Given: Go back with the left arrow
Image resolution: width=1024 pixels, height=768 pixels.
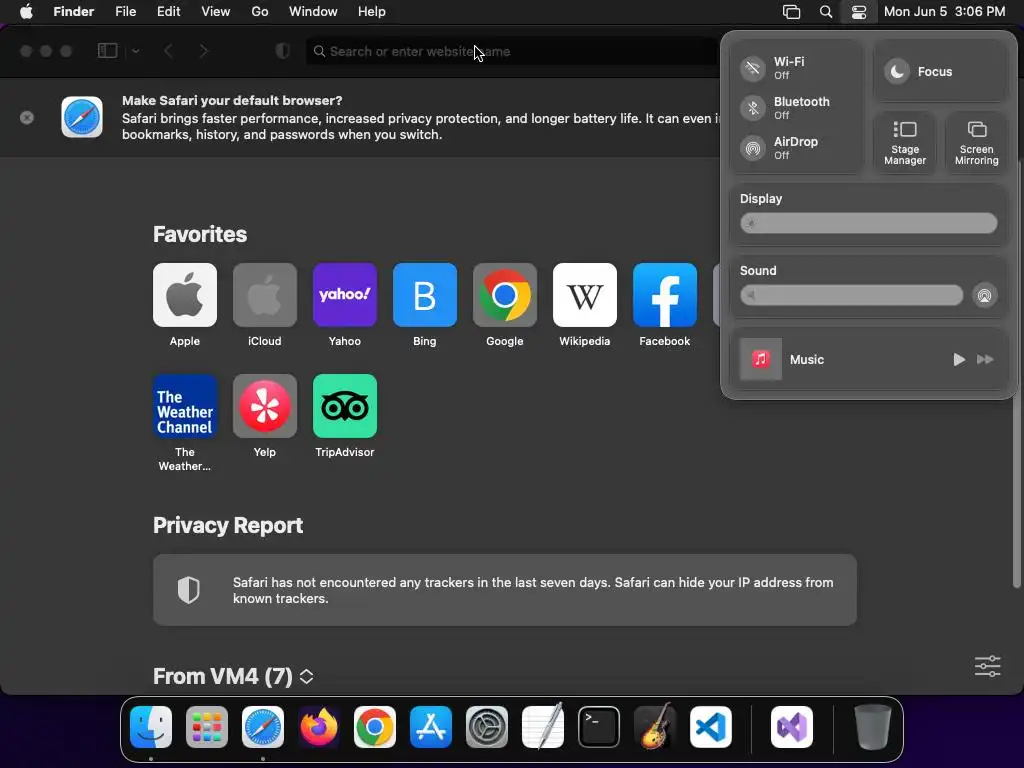Looking at the screenshot, I should pos(168,51).
